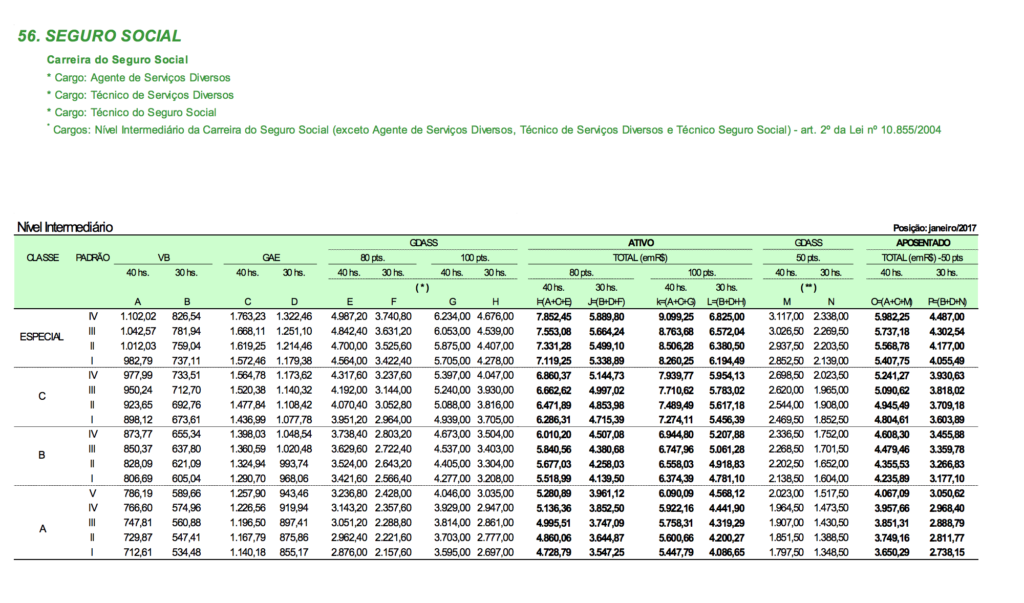
Task: Click 'Cargo: Técnico de Serviços Diversos' line
Action: 140,95
